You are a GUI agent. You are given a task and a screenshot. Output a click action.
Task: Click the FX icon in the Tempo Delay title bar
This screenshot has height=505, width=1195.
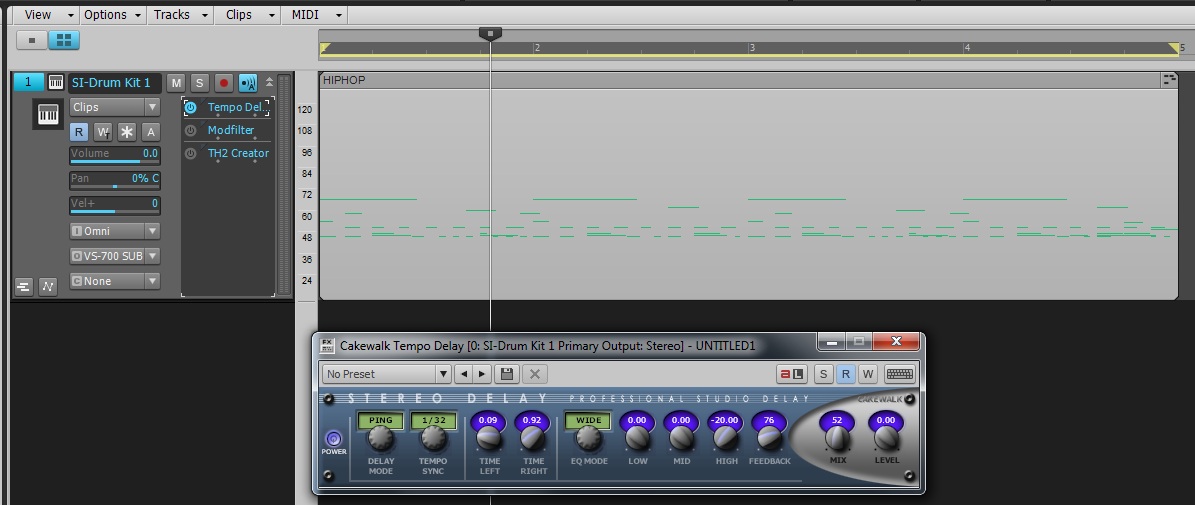point(327,345)
